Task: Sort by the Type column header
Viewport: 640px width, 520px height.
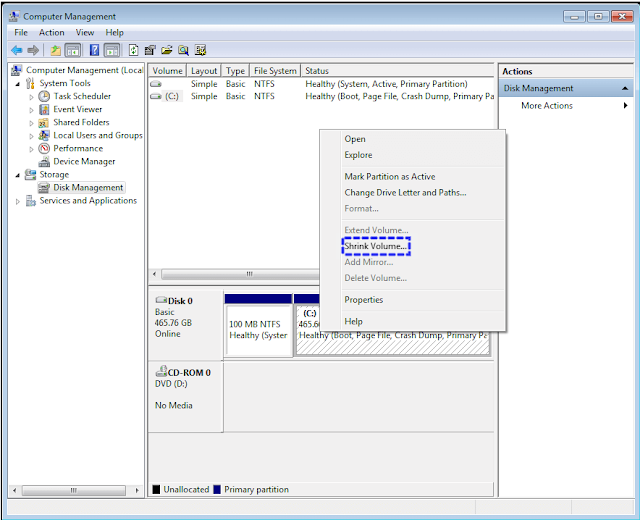Action: [236, 71]
